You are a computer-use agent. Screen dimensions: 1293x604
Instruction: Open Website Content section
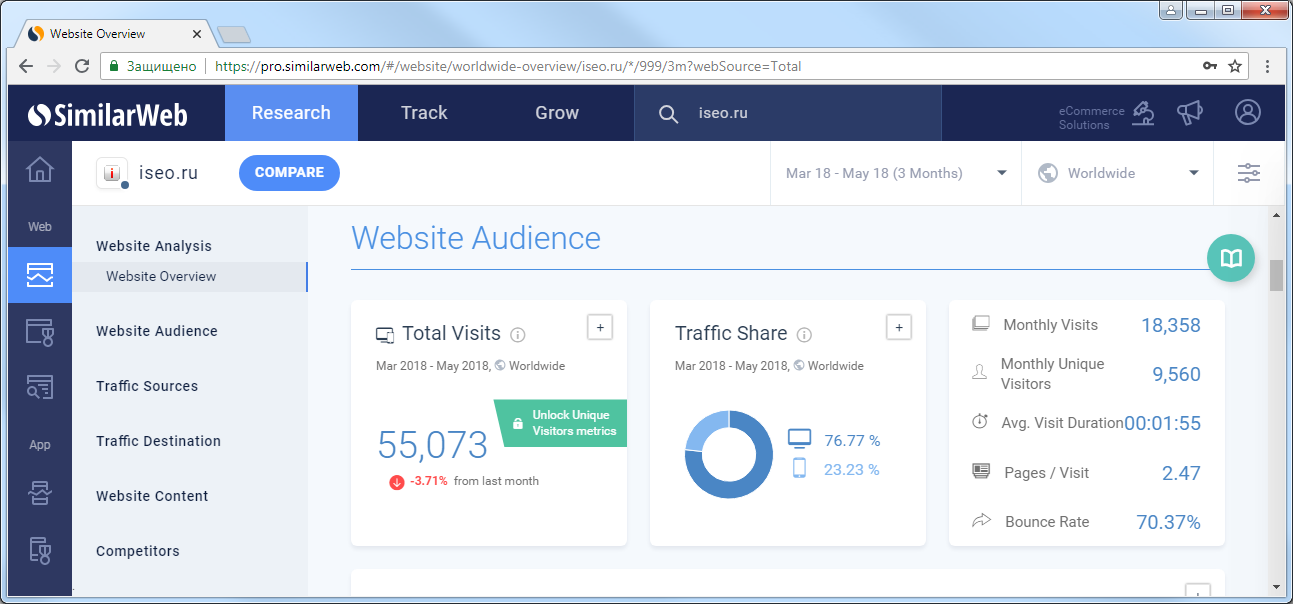(152, 496)
